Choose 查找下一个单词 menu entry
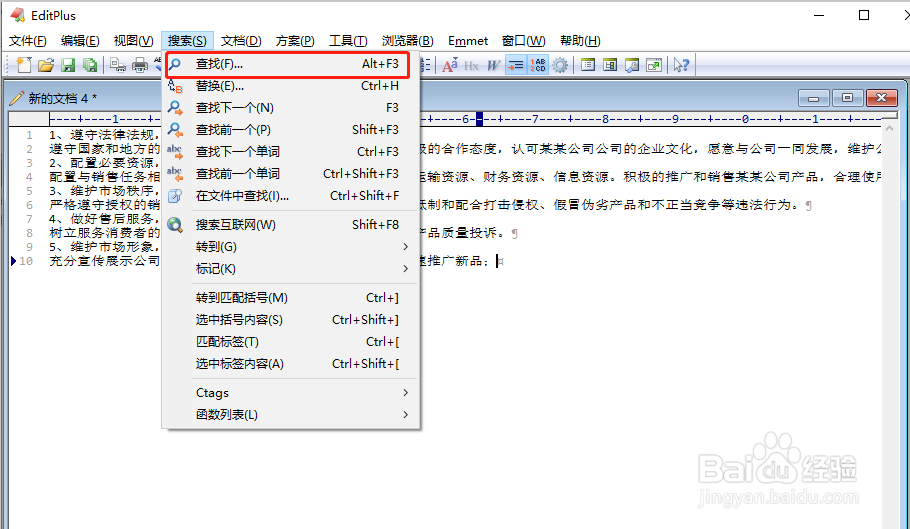Viewport: 910px width, 529px height. (x=291, y=152)
